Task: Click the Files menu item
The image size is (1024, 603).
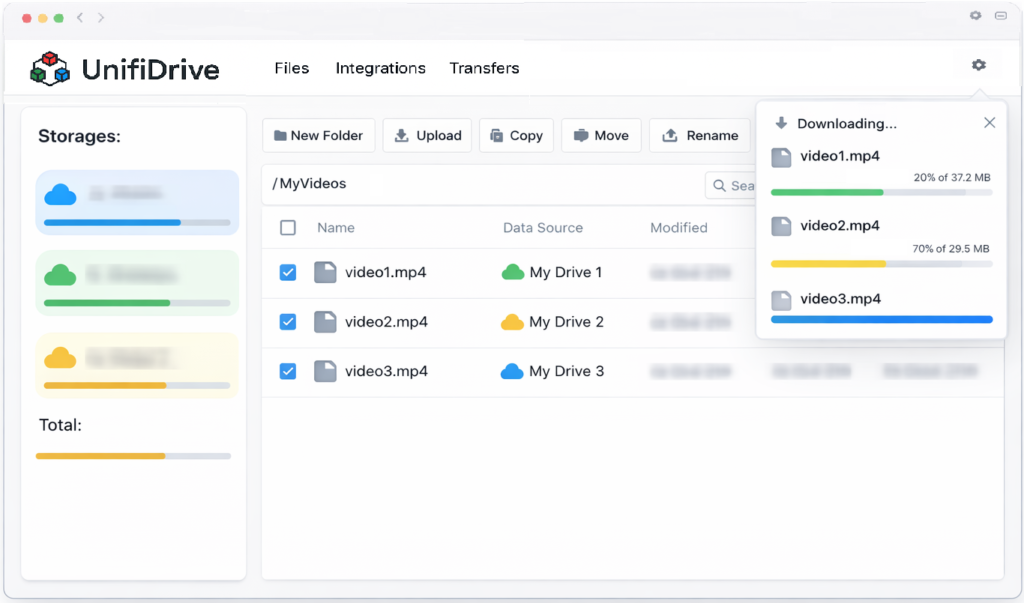Action: 291,68
